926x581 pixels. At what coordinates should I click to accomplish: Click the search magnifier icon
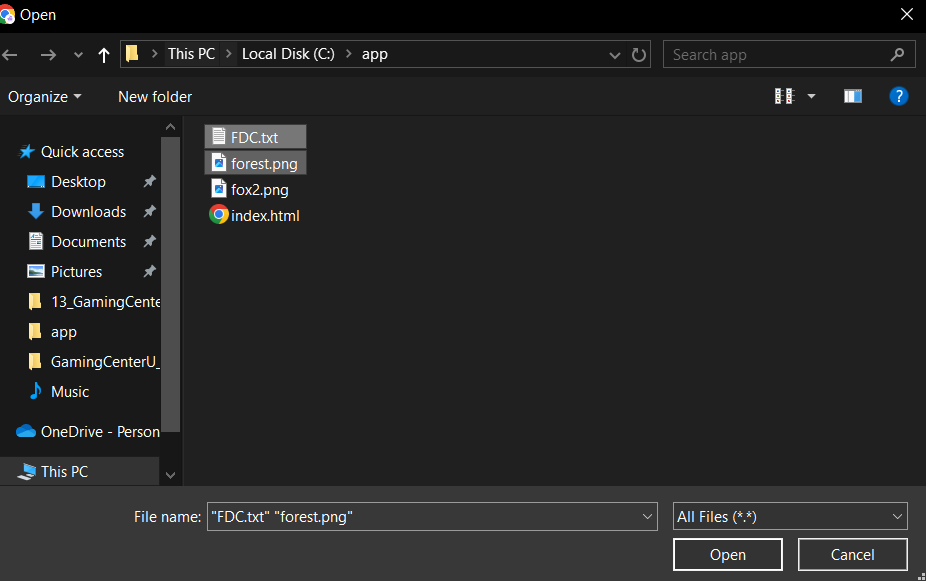[x=897, y=55]
